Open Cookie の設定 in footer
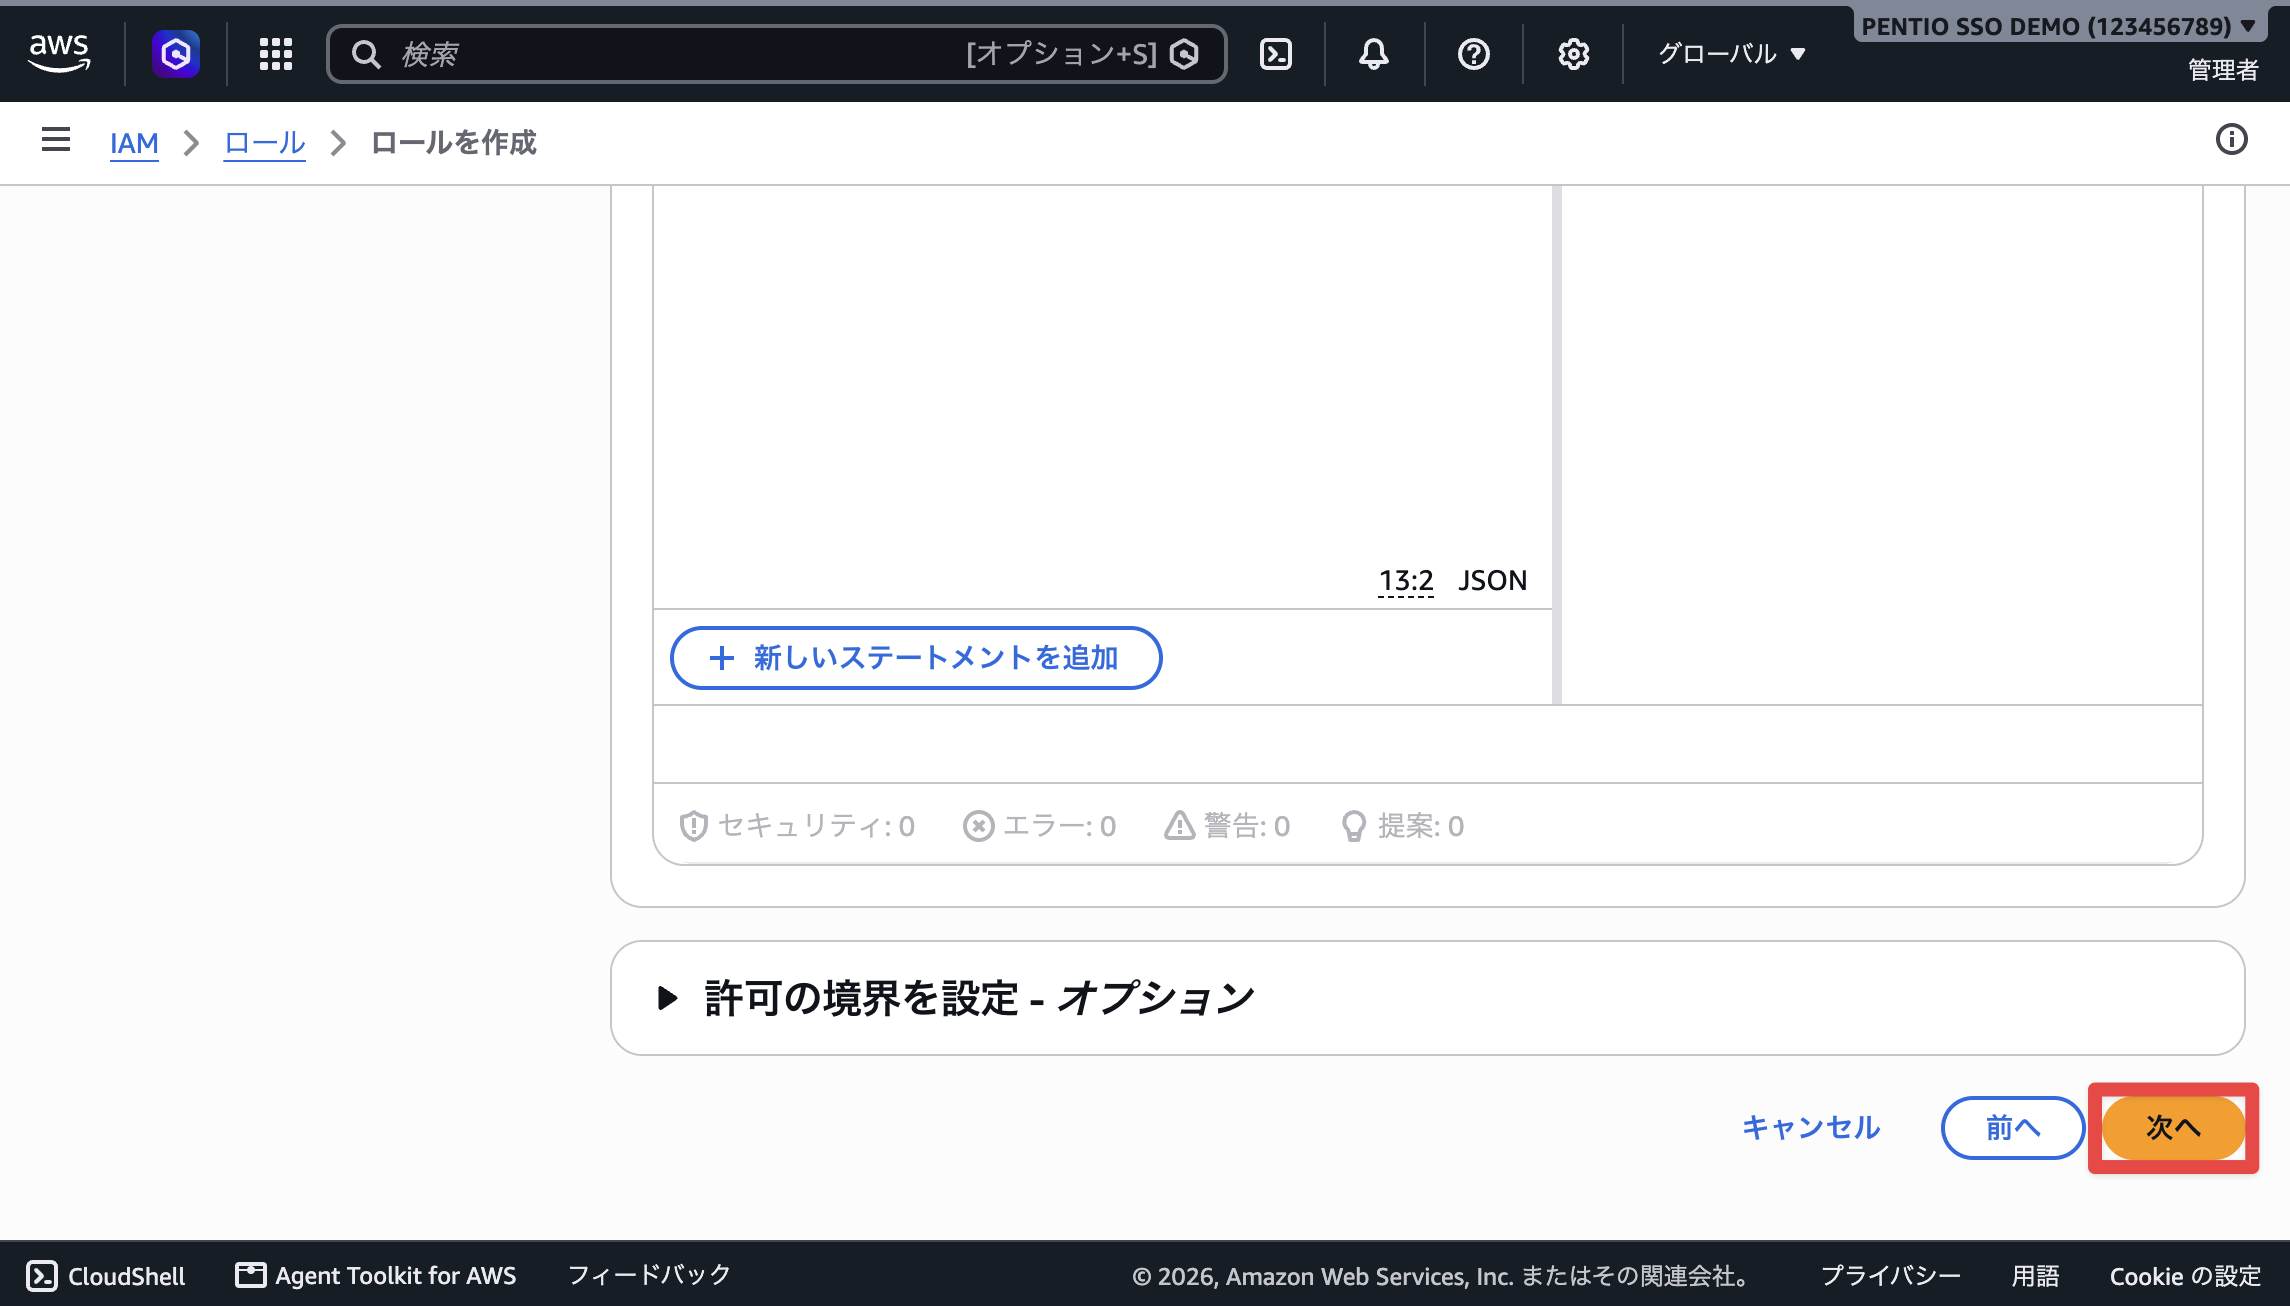 point(2185,1276)
